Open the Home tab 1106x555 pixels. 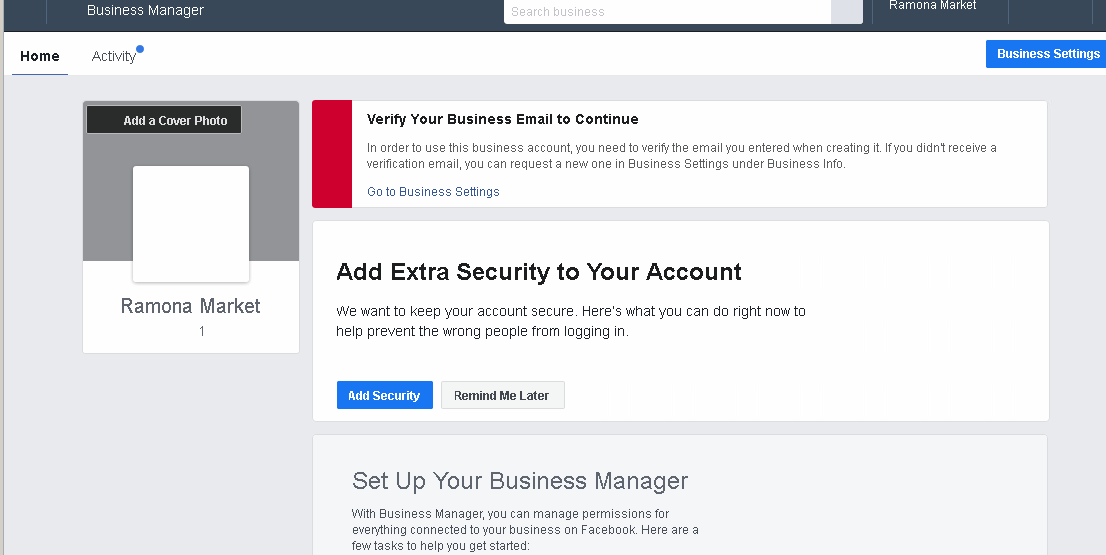(40, 56)
